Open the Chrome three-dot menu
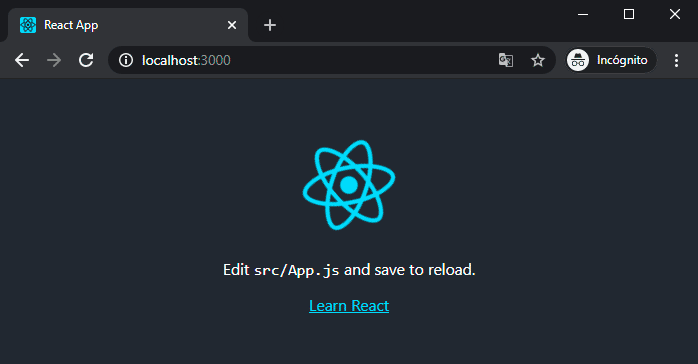 (x=676, y=60)
